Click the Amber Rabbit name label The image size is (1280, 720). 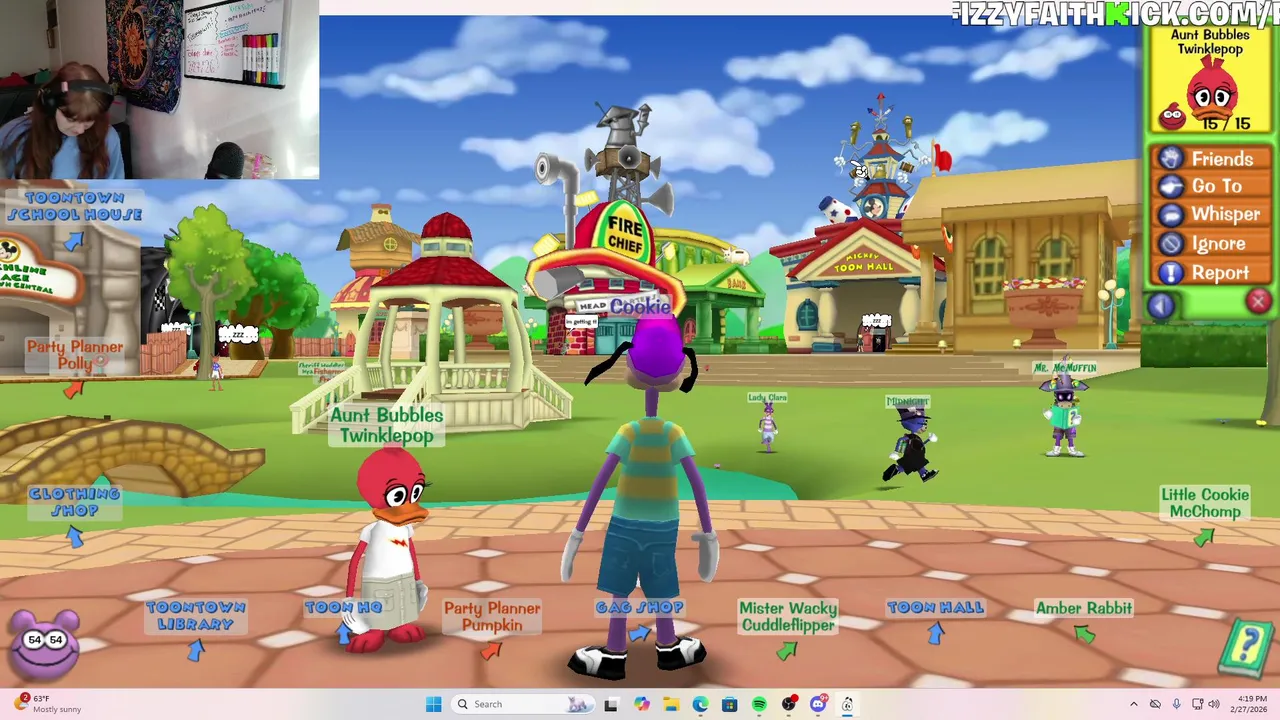pos(1084,607)
